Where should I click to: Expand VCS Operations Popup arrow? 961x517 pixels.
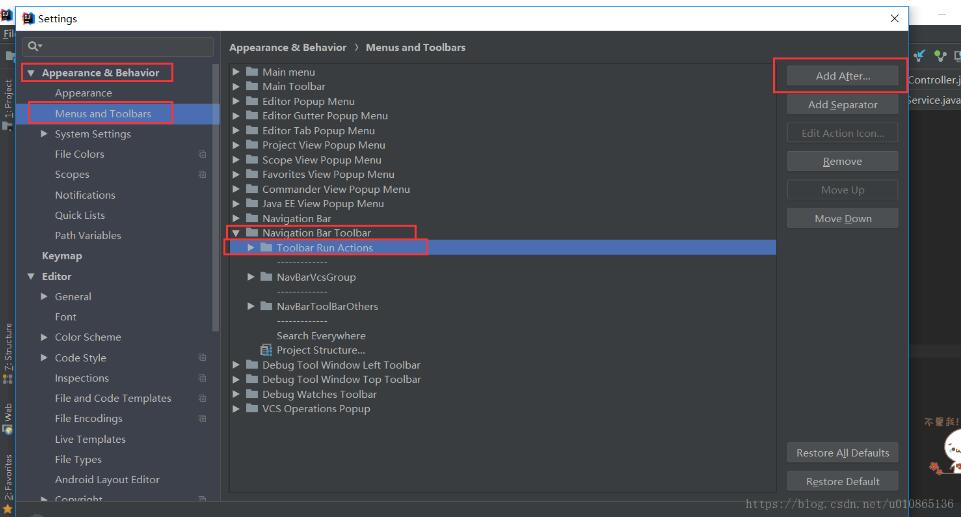pyautogui.click(x=236, y=409)
